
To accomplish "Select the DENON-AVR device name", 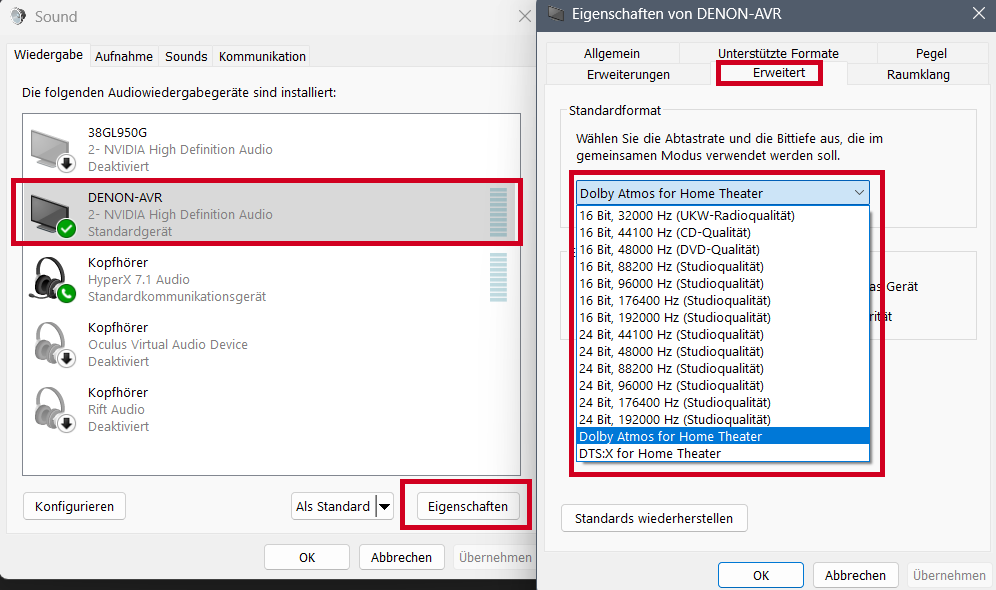I will pyautogui.click(x=125, y=198).
